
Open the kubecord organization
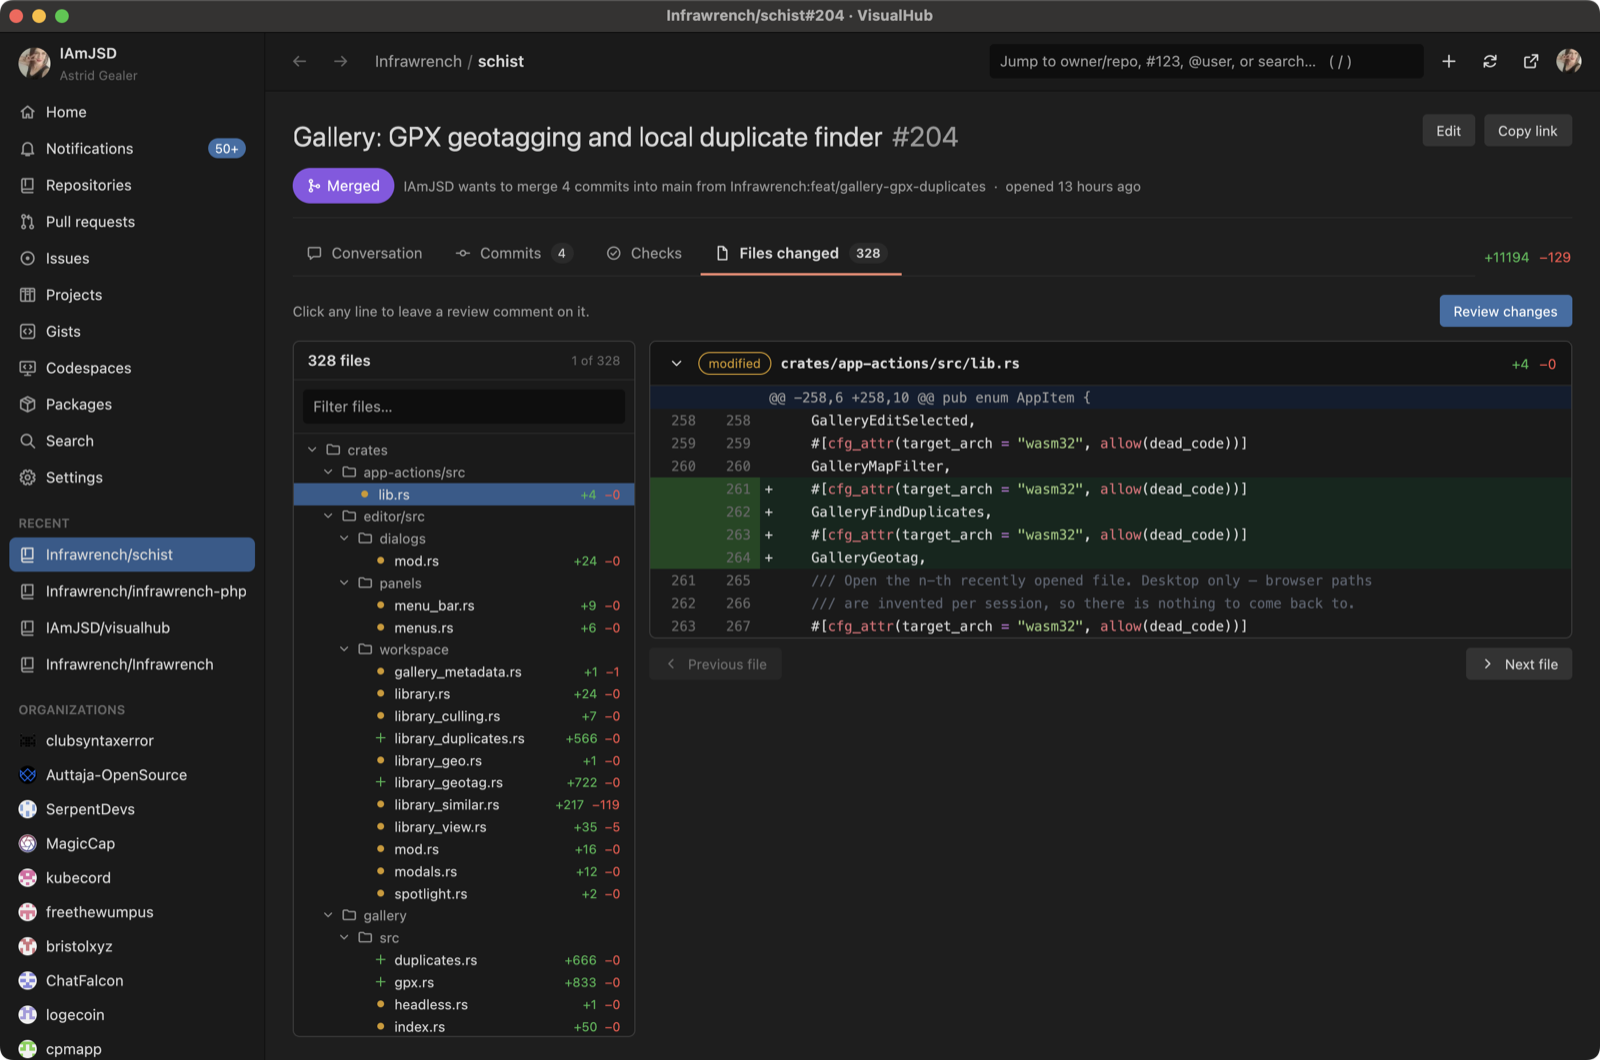point(132,877)
